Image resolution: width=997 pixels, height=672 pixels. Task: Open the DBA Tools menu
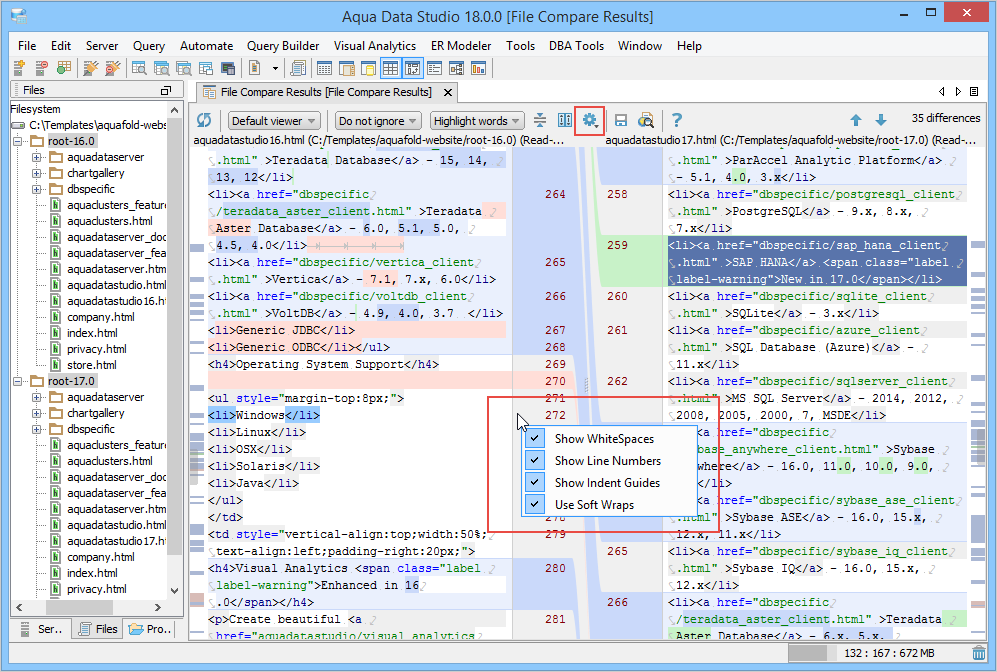tap(576, 46)
